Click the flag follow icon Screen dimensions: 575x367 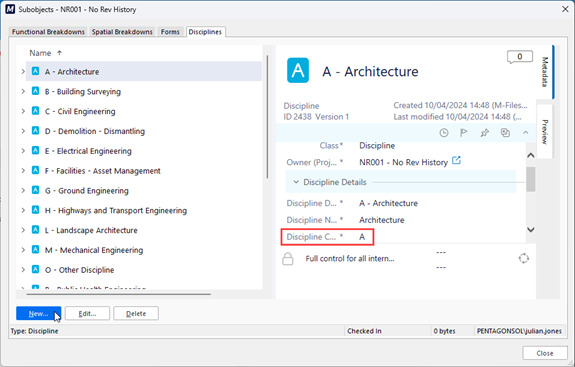[464, 133]
